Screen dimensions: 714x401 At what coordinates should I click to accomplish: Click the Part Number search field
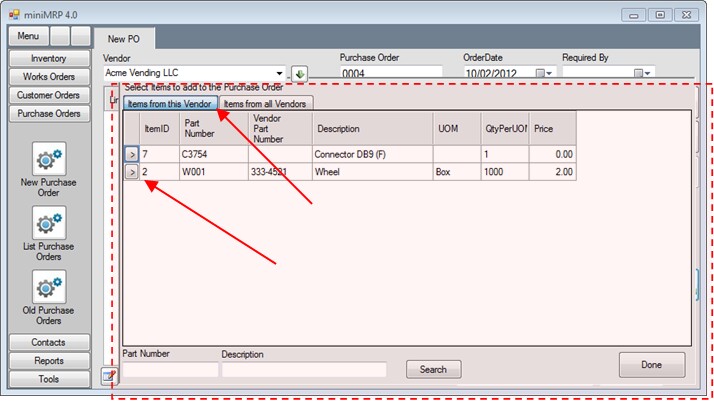click(x=170, y=370)
